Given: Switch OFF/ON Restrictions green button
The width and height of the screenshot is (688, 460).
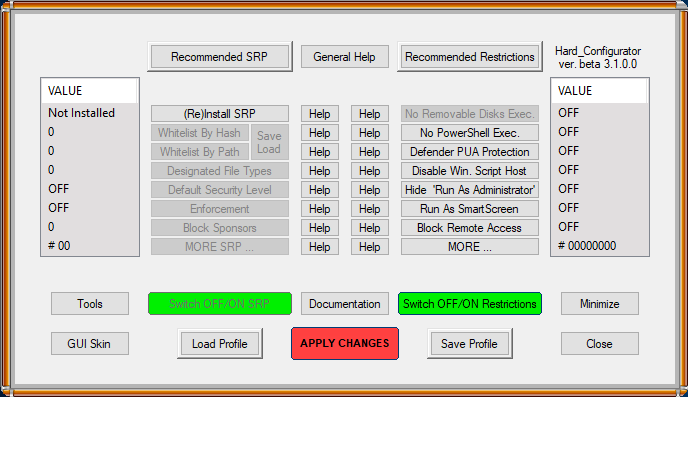Looking at the screenshot, I should pos(469,304).
